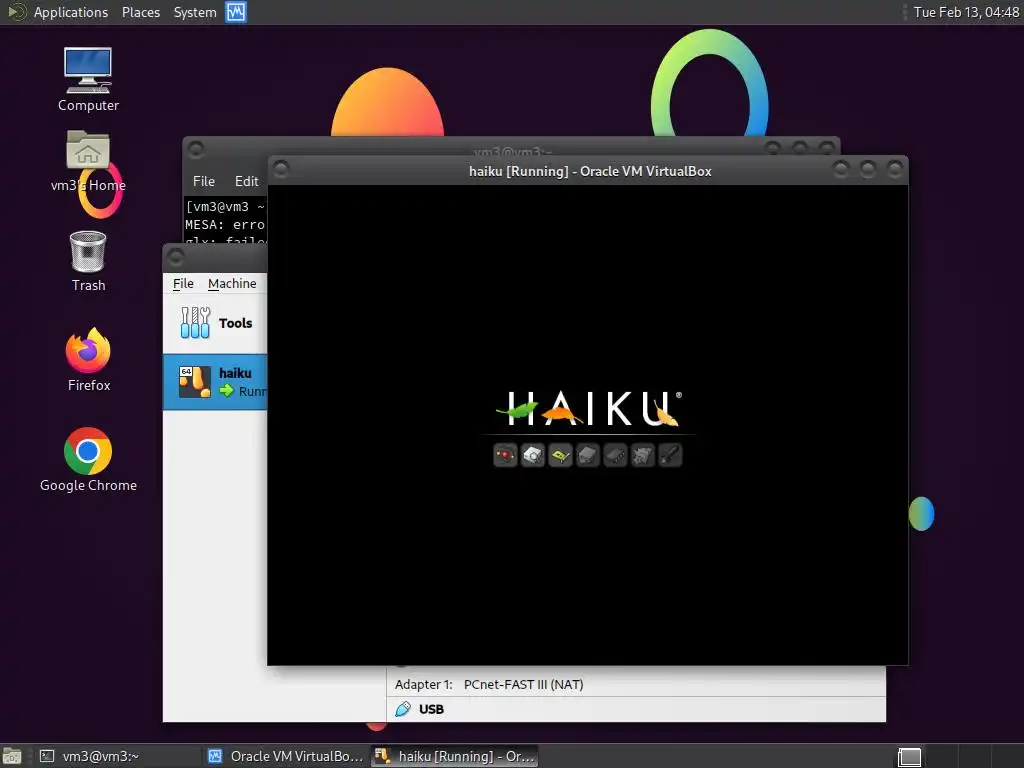
Task: Click the show desktop button in taskbar
Action: tap(12, 756)
